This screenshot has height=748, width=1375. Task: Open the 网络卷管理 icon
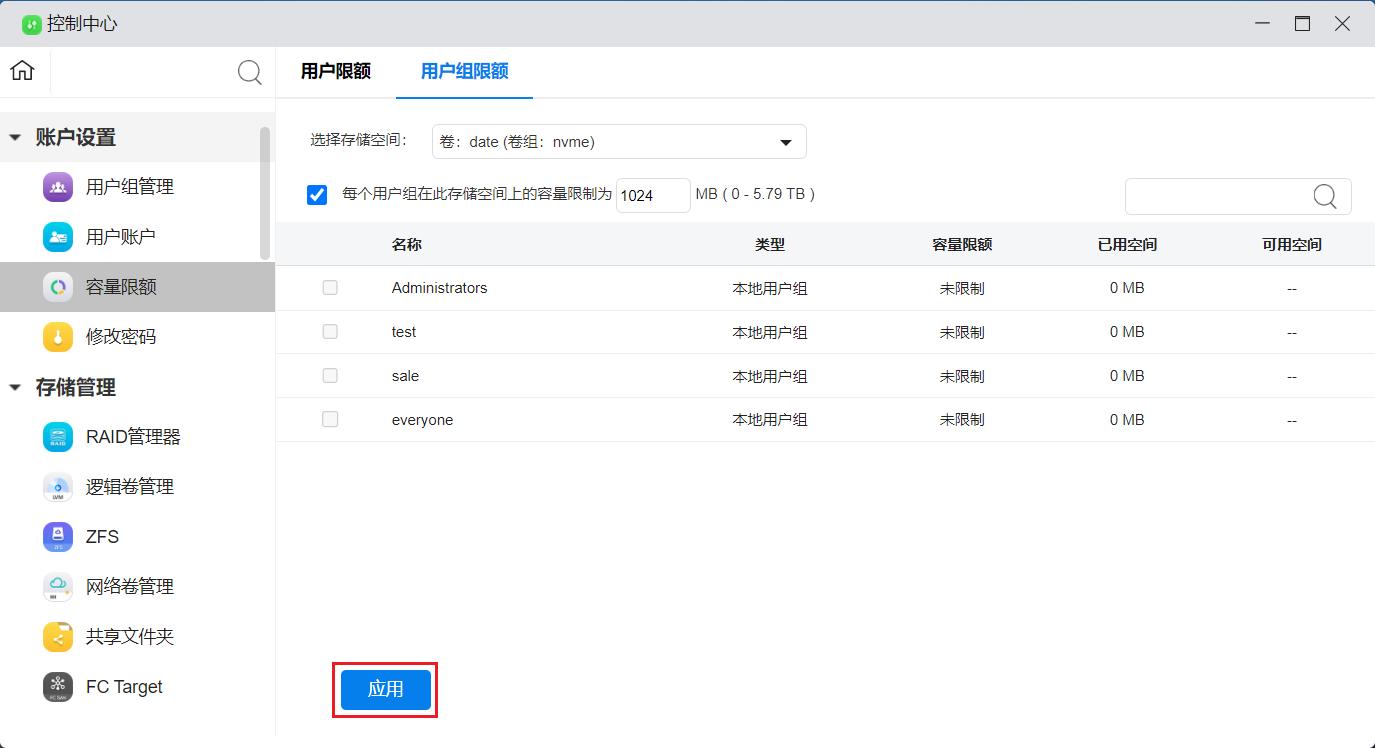[x=57, y=586]
